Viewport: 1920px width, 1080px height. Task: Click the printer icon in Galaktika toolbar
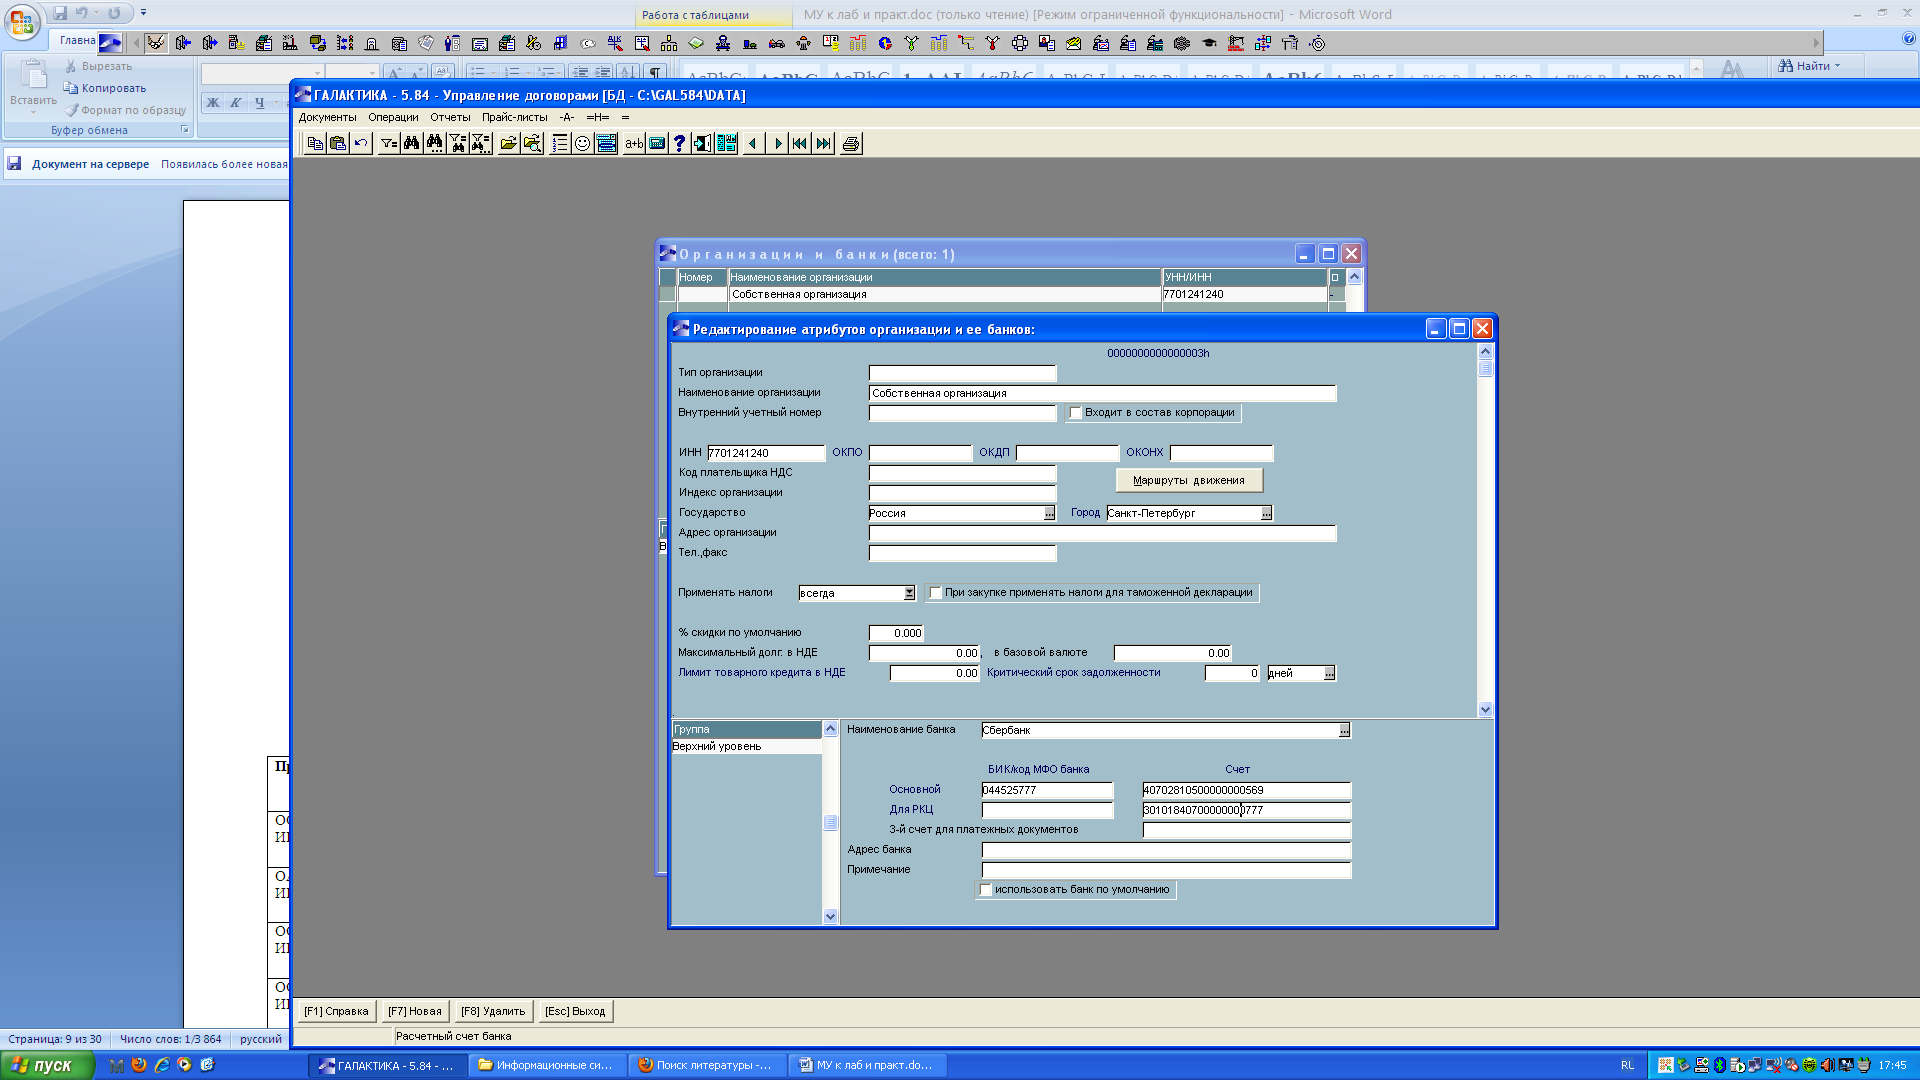pos(851,143)
